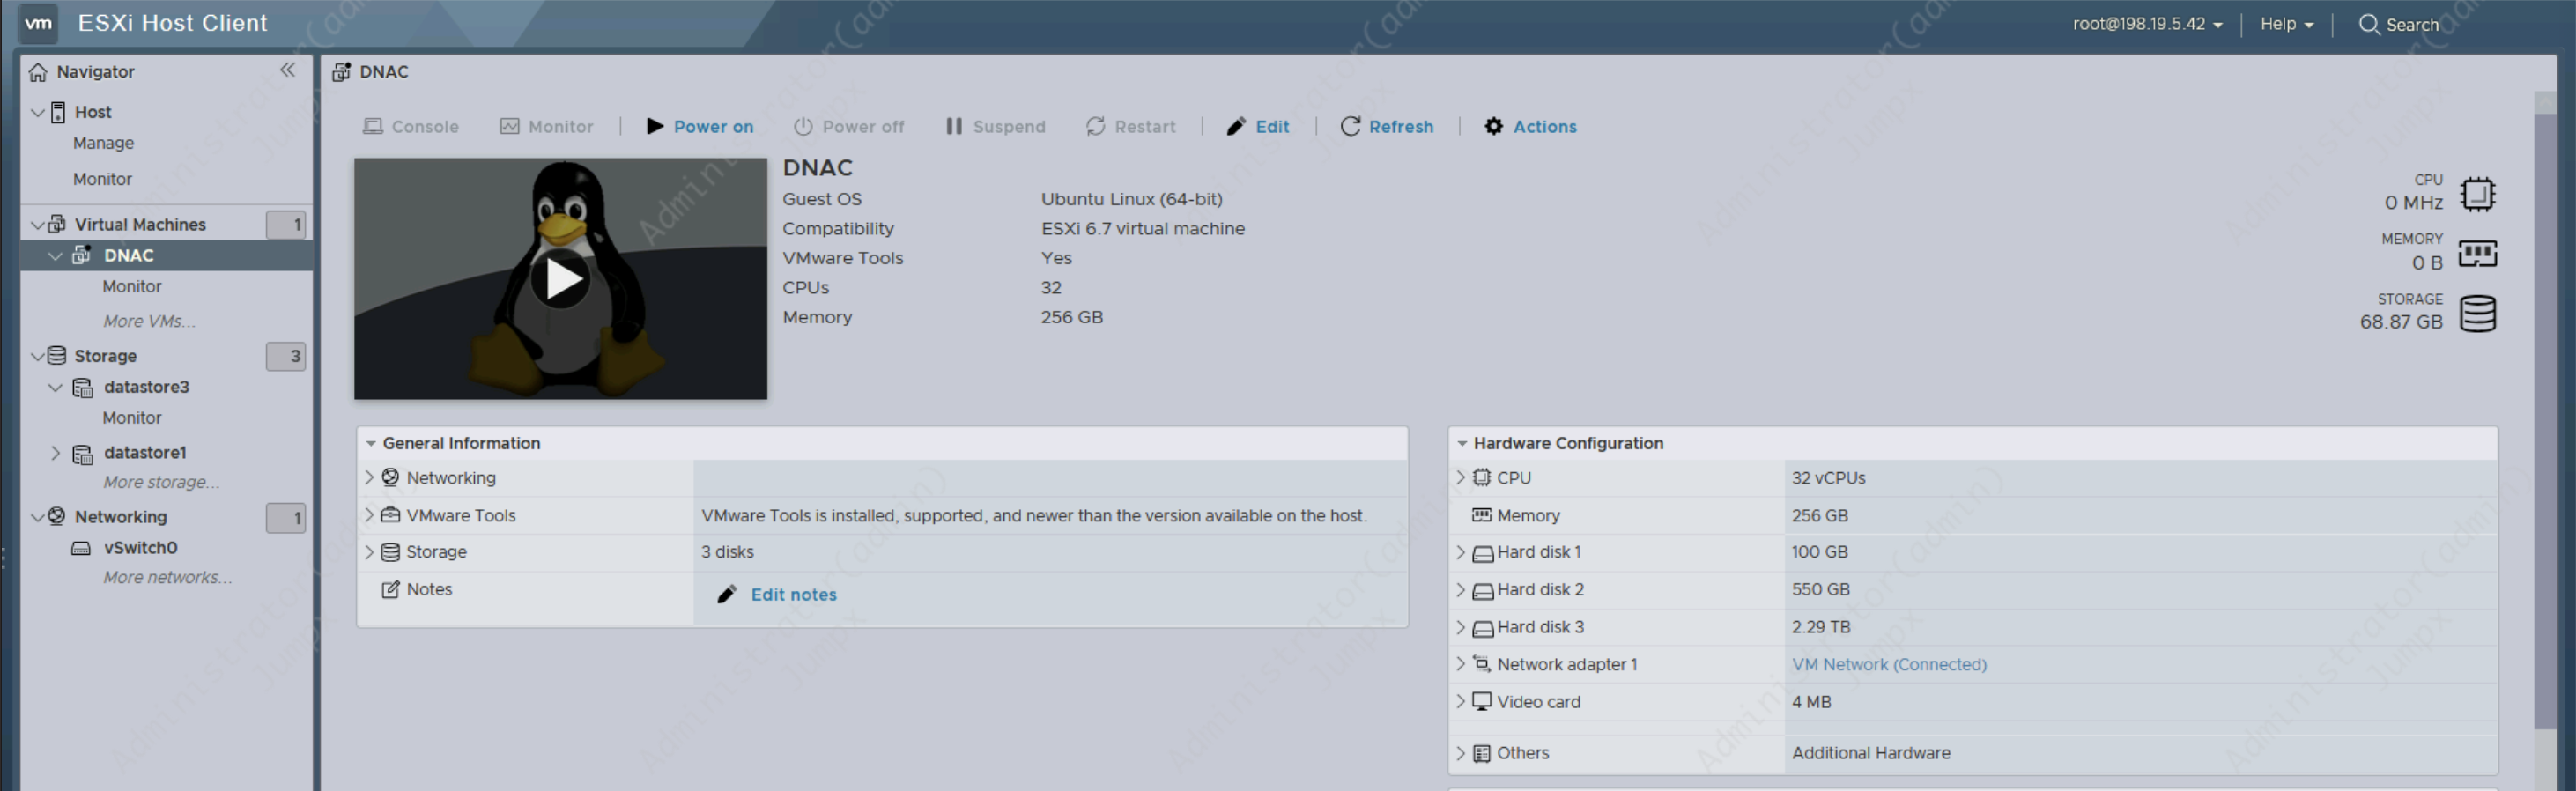Click the Edit notes link
2576x791 pixels.
pyautogui.click(x=793, y=595)
